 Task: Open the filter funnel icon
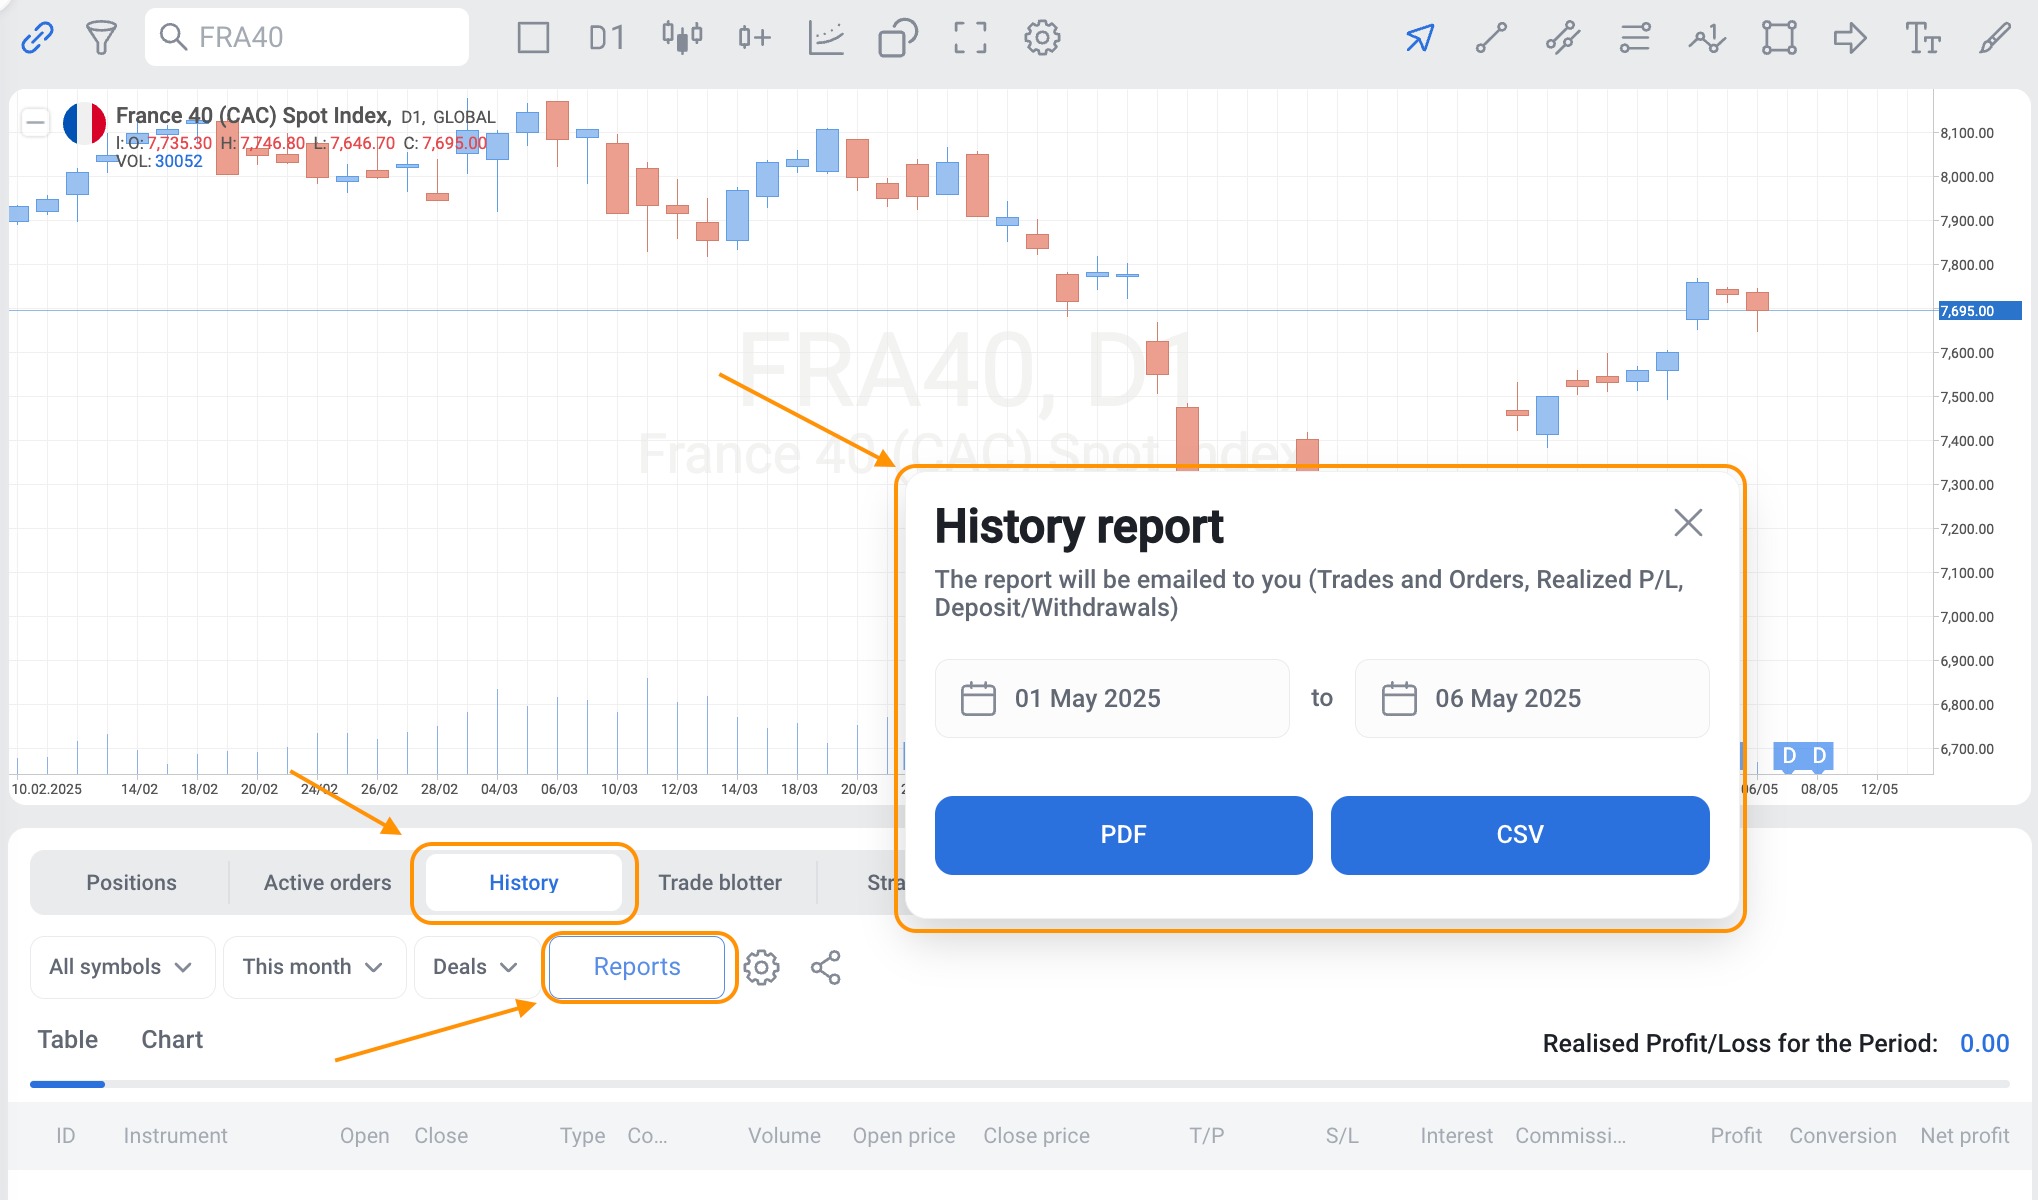(x=101, y=38)
